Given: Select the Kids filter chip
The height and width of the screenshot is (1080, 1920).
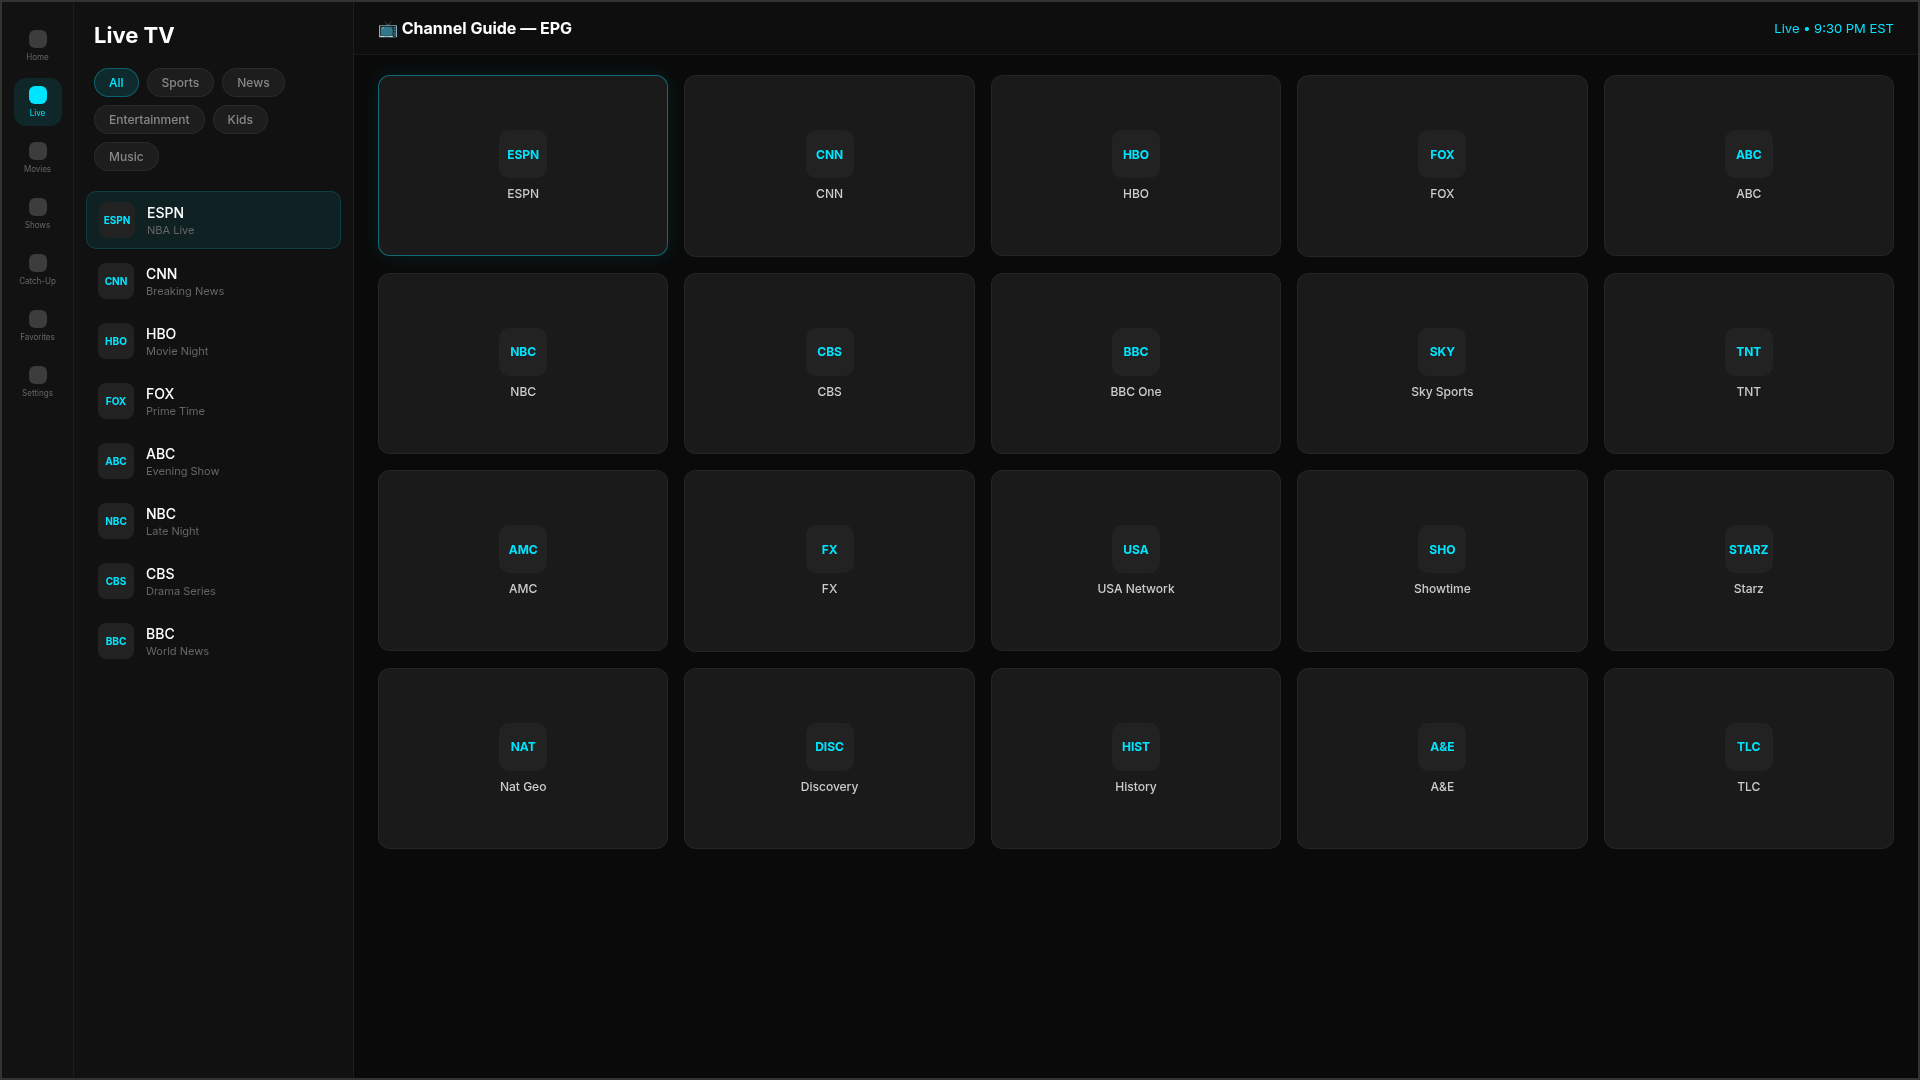Looking at the screenshot, I should pos(240,120).
